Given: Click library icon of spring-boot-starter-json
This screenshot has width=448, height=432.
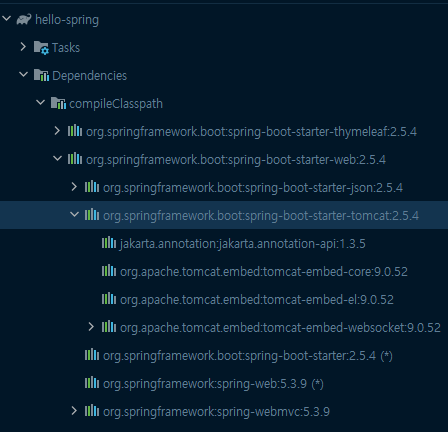Looking at the screenshot, I should click(x=92, y=187).
